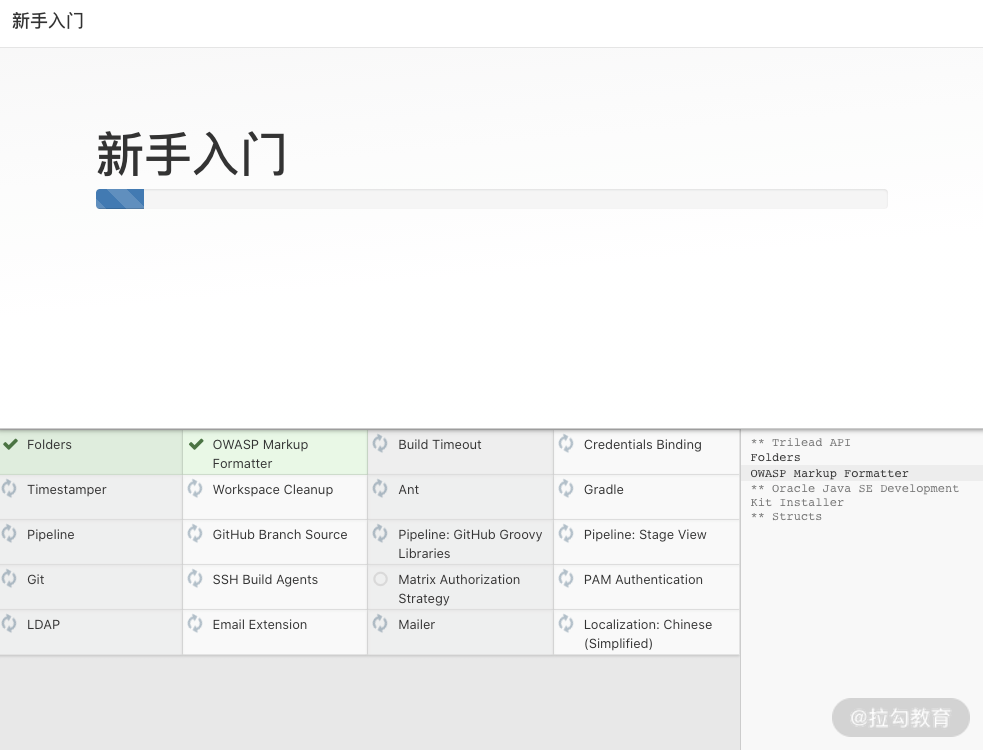Click OWASP Markup Formatter in install log
The width and height of the screenshot is (983, 750).
tap(829, 474)
